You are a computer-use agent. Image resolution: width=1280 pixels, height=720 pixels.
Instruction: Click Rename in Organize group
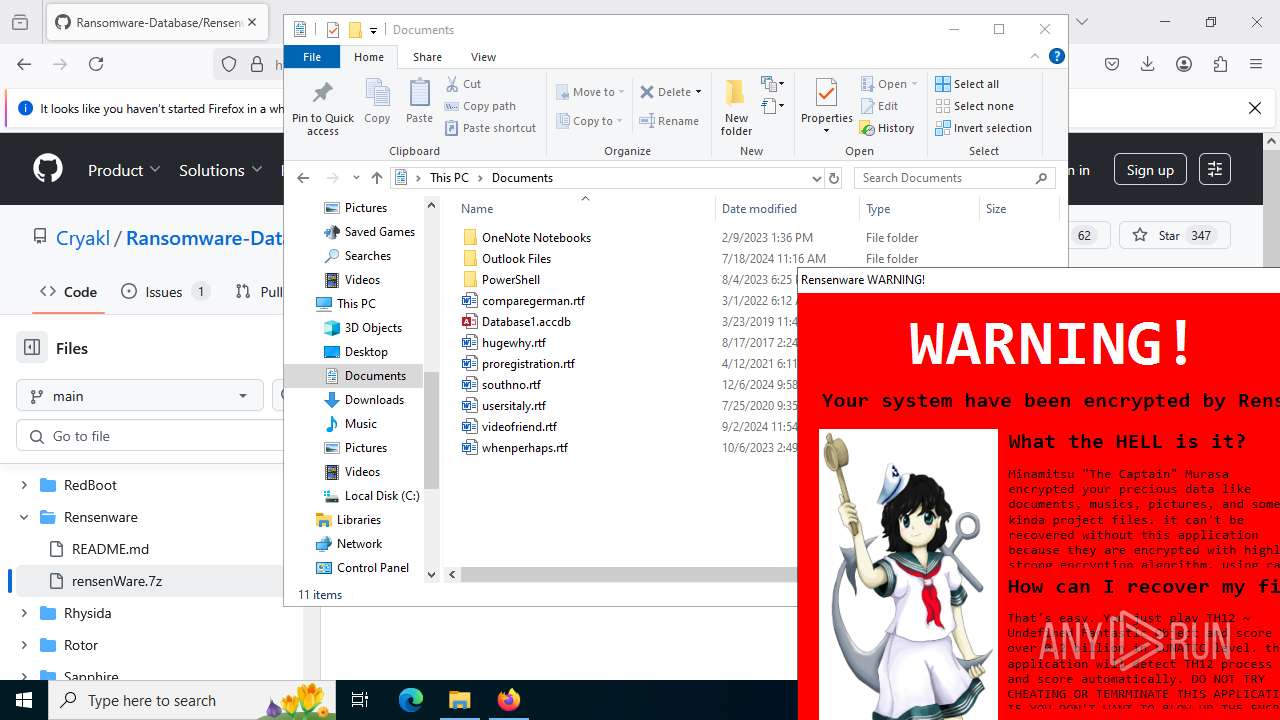670,121
